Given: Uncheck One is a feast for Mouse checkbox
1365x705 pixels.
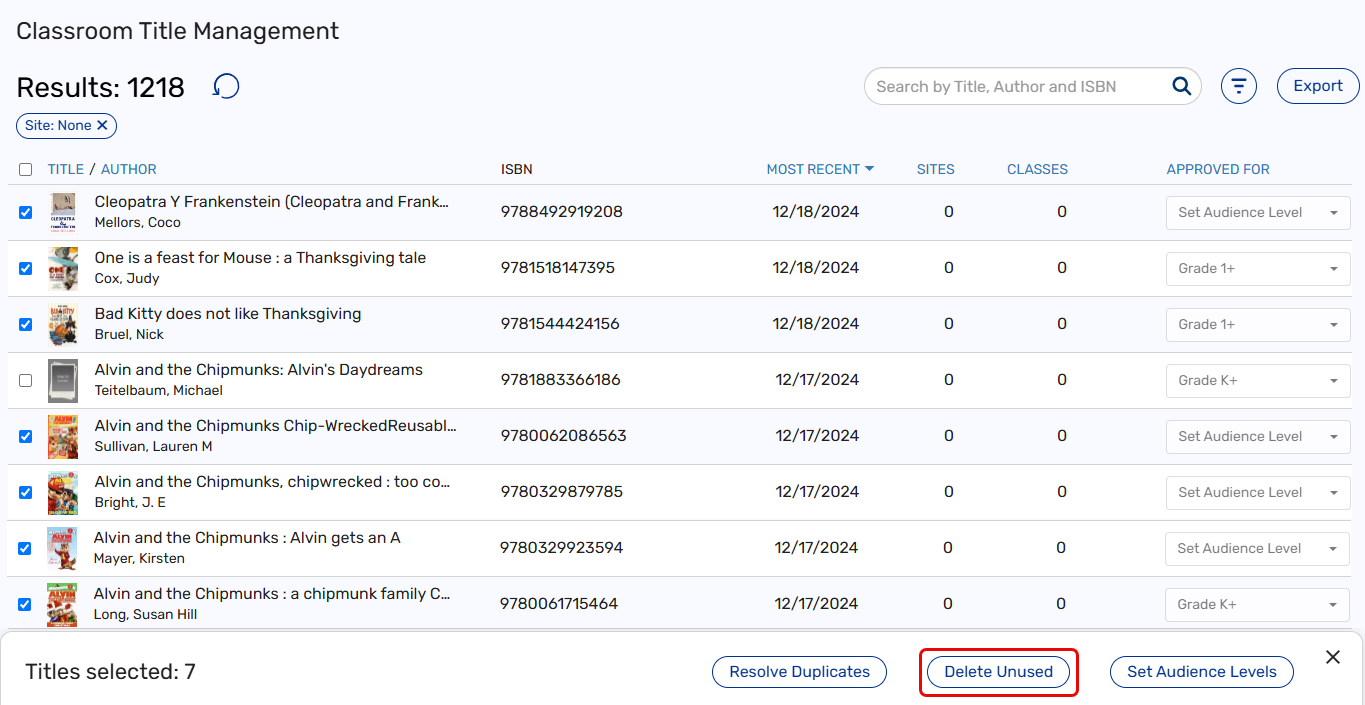Looking at the screenshot, I should [26, 268].
